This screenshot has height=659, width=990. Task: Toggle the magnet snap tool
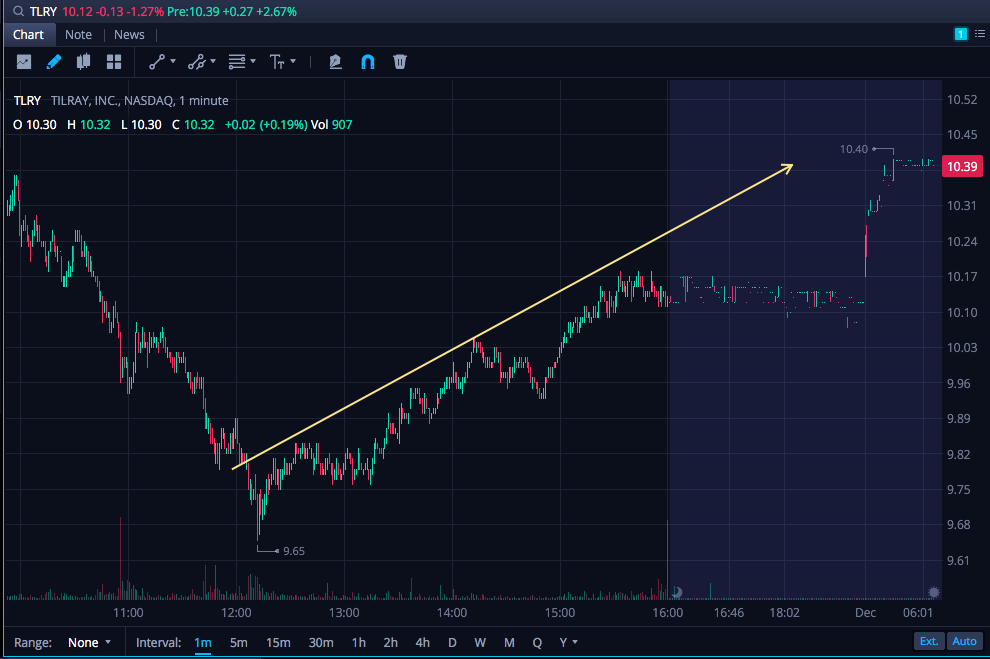click(x=367, y=62)
